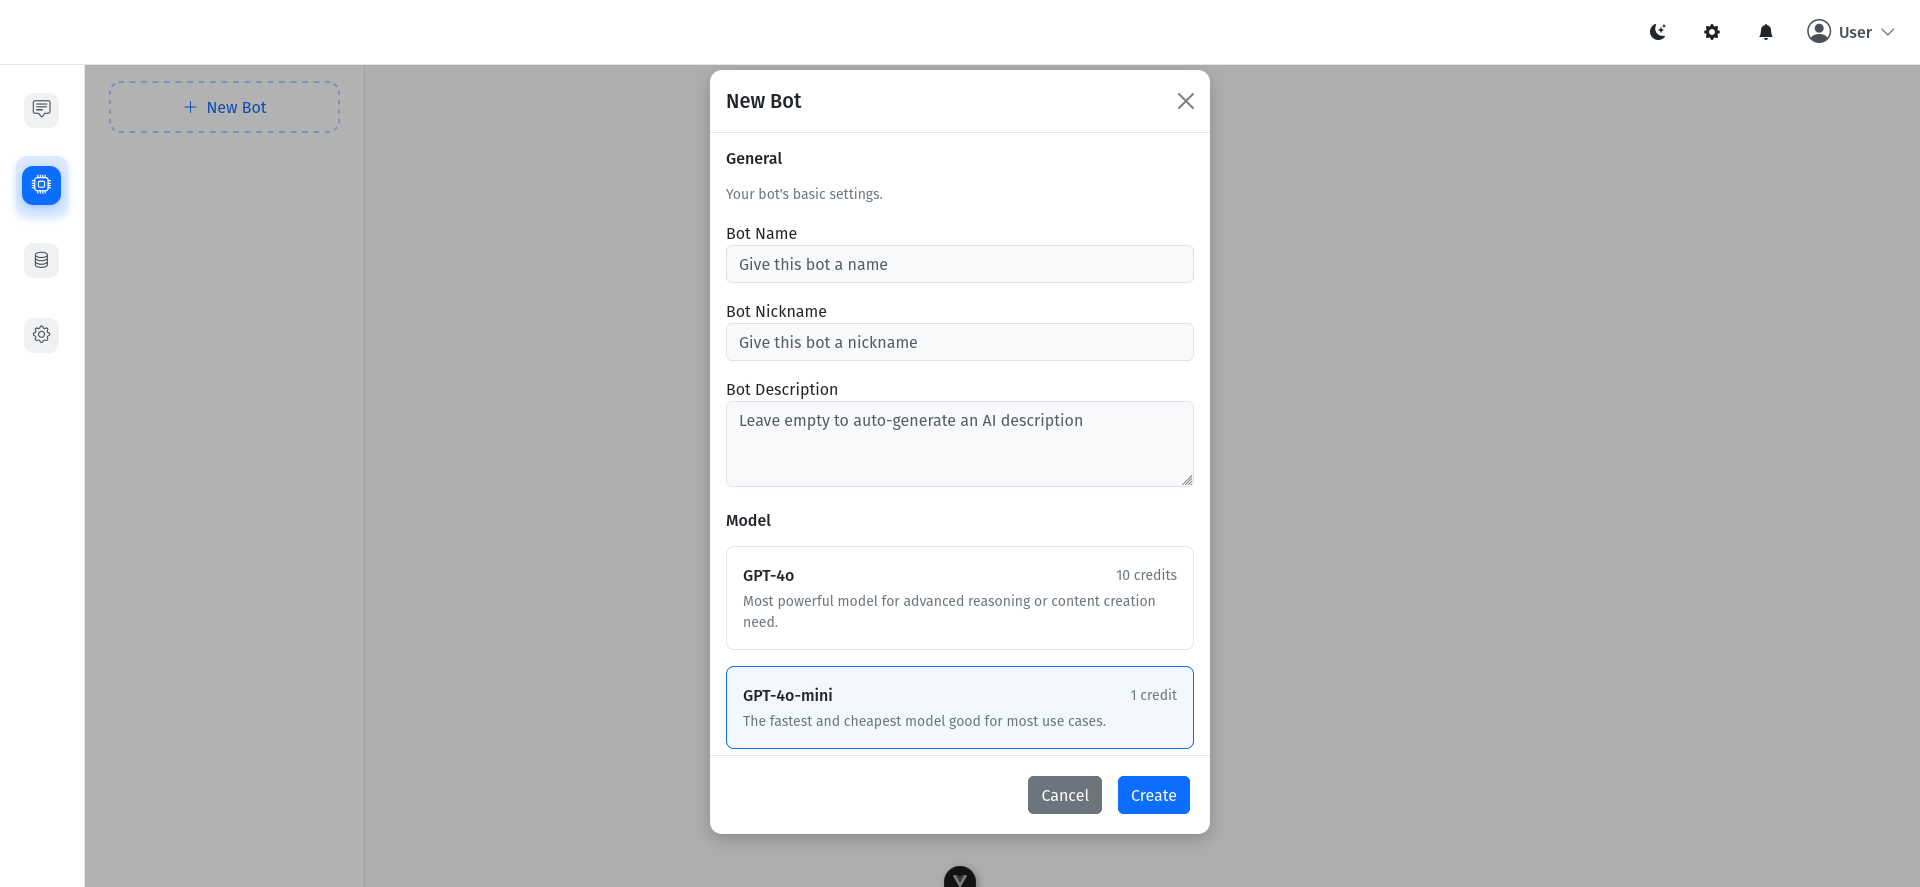Cancel the new bot dialog
1920x887 pixels.
click(1065, 795)
